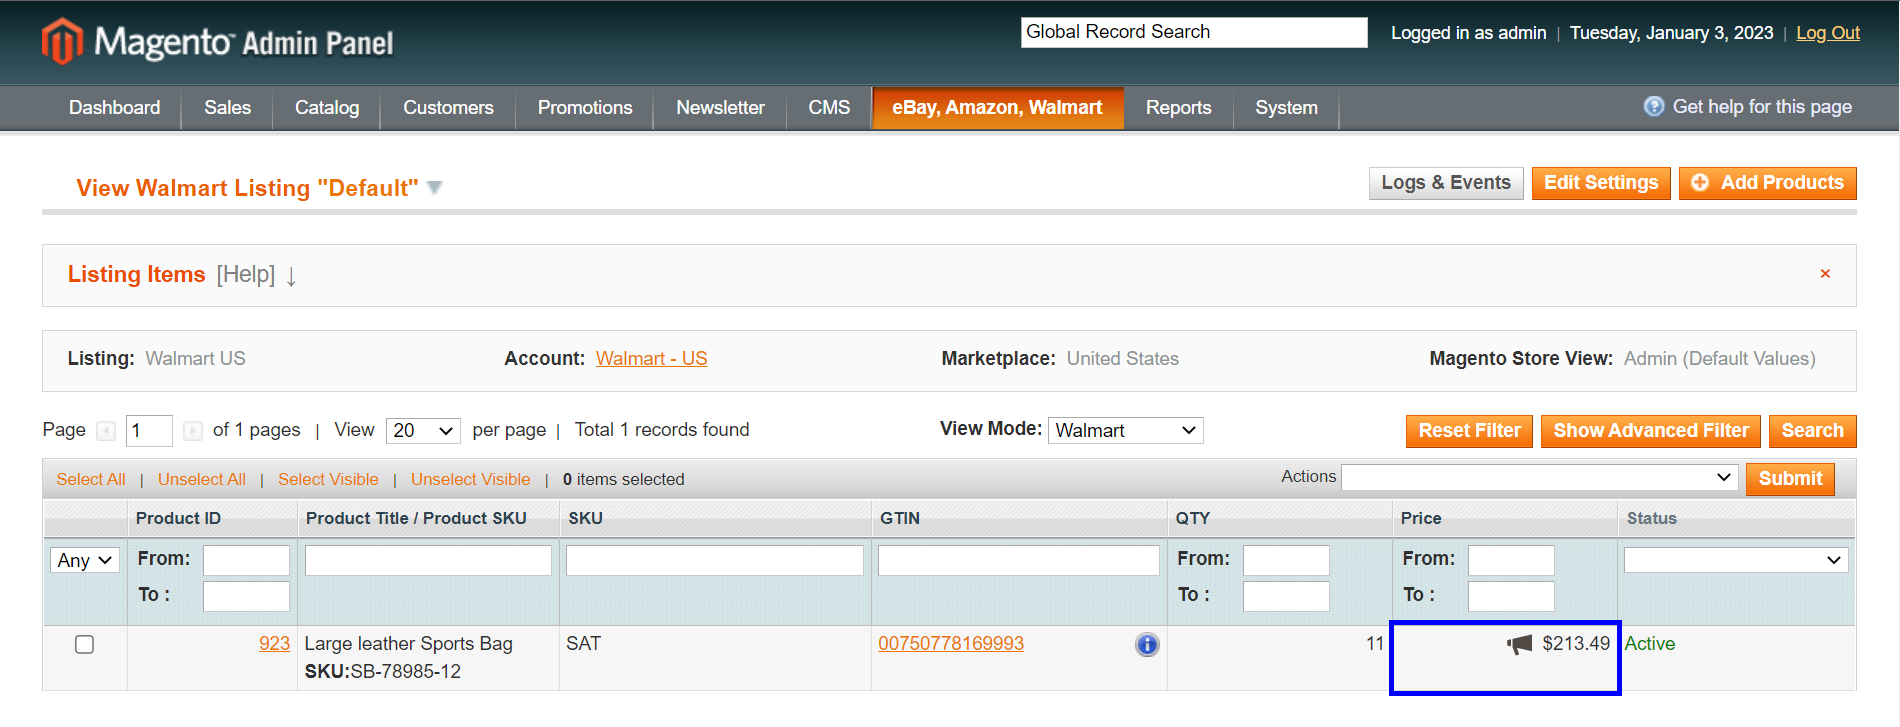Open the Actions dropdown
The height and width of the screenshot is (727, 1900).
[1540, 477]
